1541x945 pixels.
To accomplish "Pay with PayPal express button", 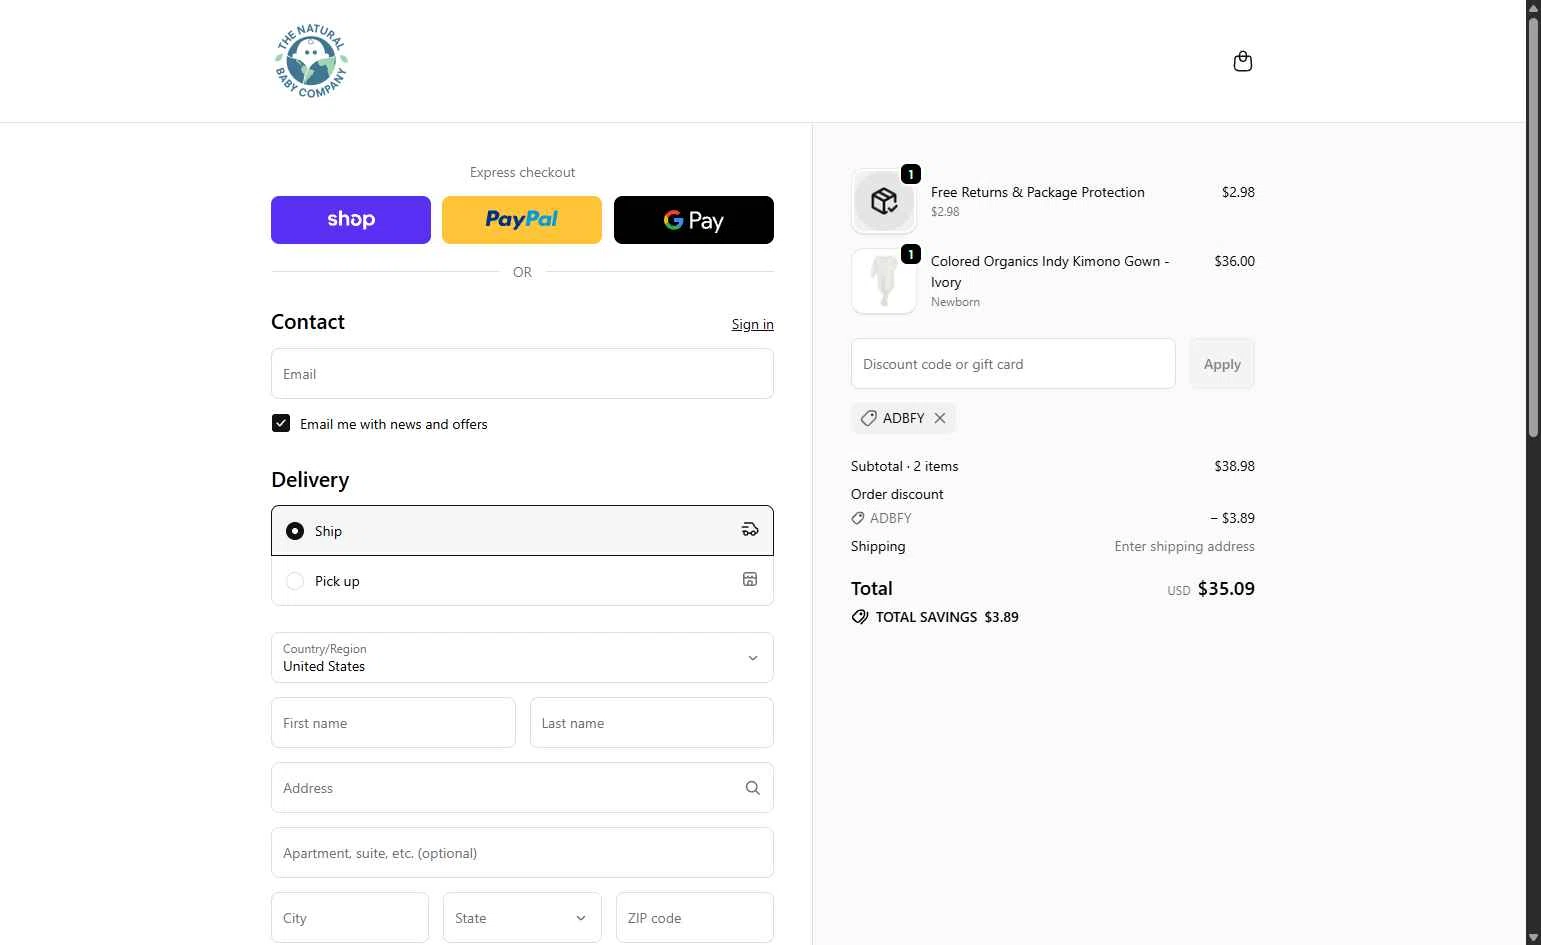I will 522,220.
